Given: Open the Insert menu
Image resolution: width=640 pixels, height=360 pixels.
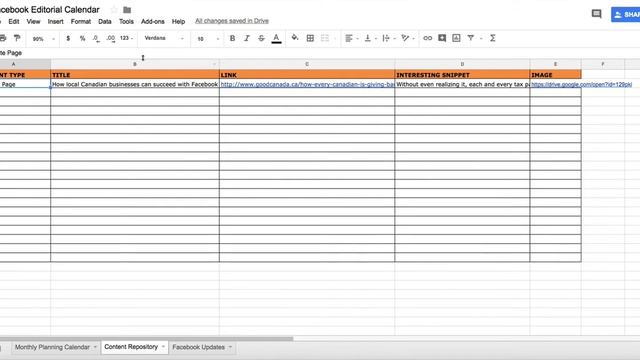Looking at the screenshot, I should pyautogui.click(x=56, y=21).
